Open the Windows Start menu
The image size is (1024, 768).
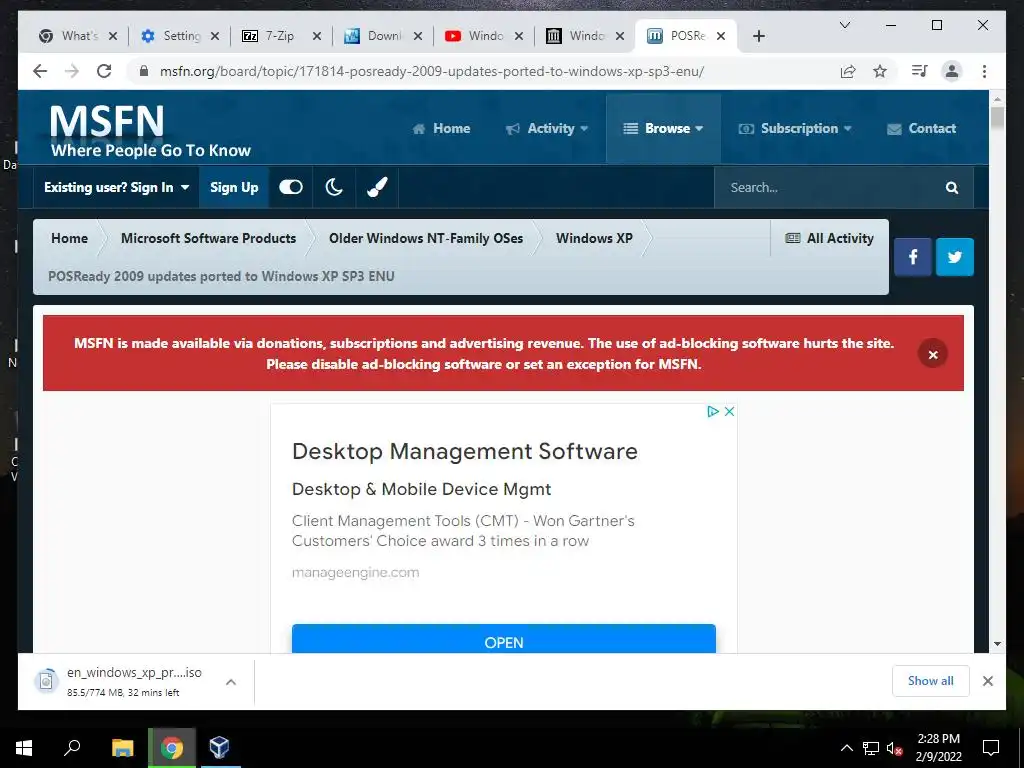point(24,748)
